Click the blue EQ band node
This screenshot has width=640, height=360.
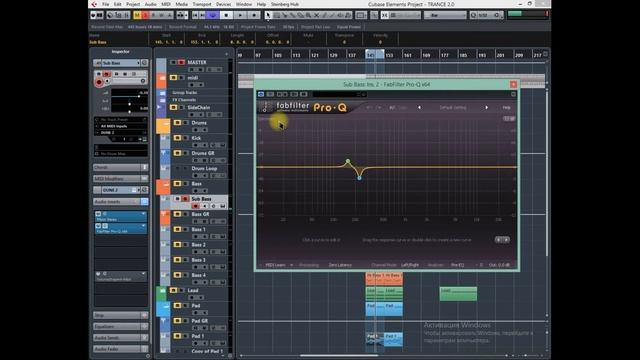click(359, 178)
